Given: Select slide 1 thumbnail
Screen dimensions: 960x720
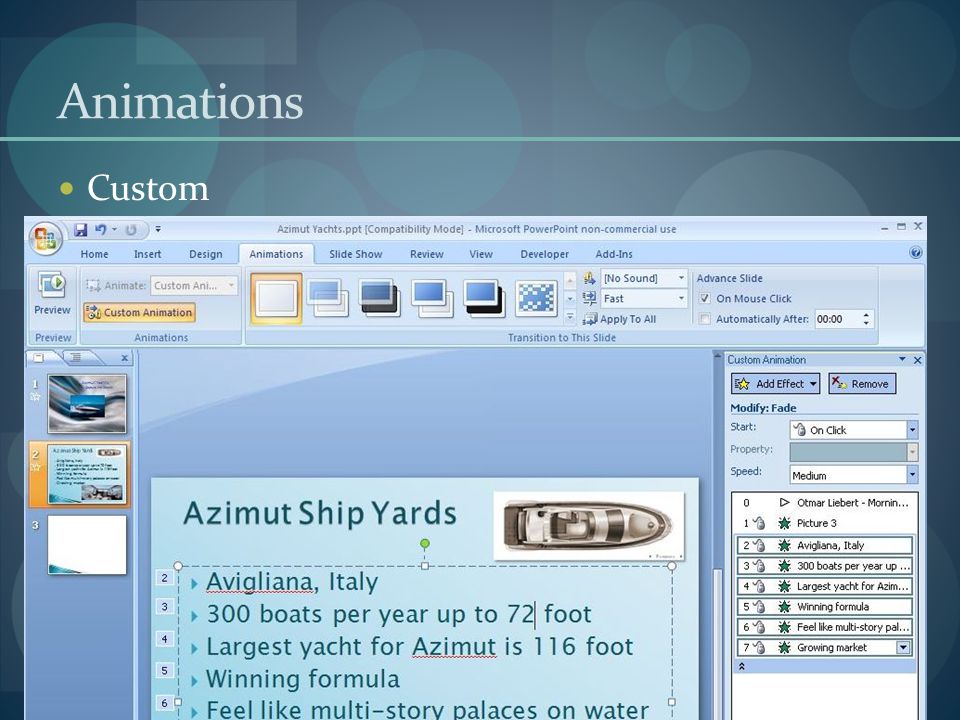Looking at the screenshot, I should [x=87, y=403].
